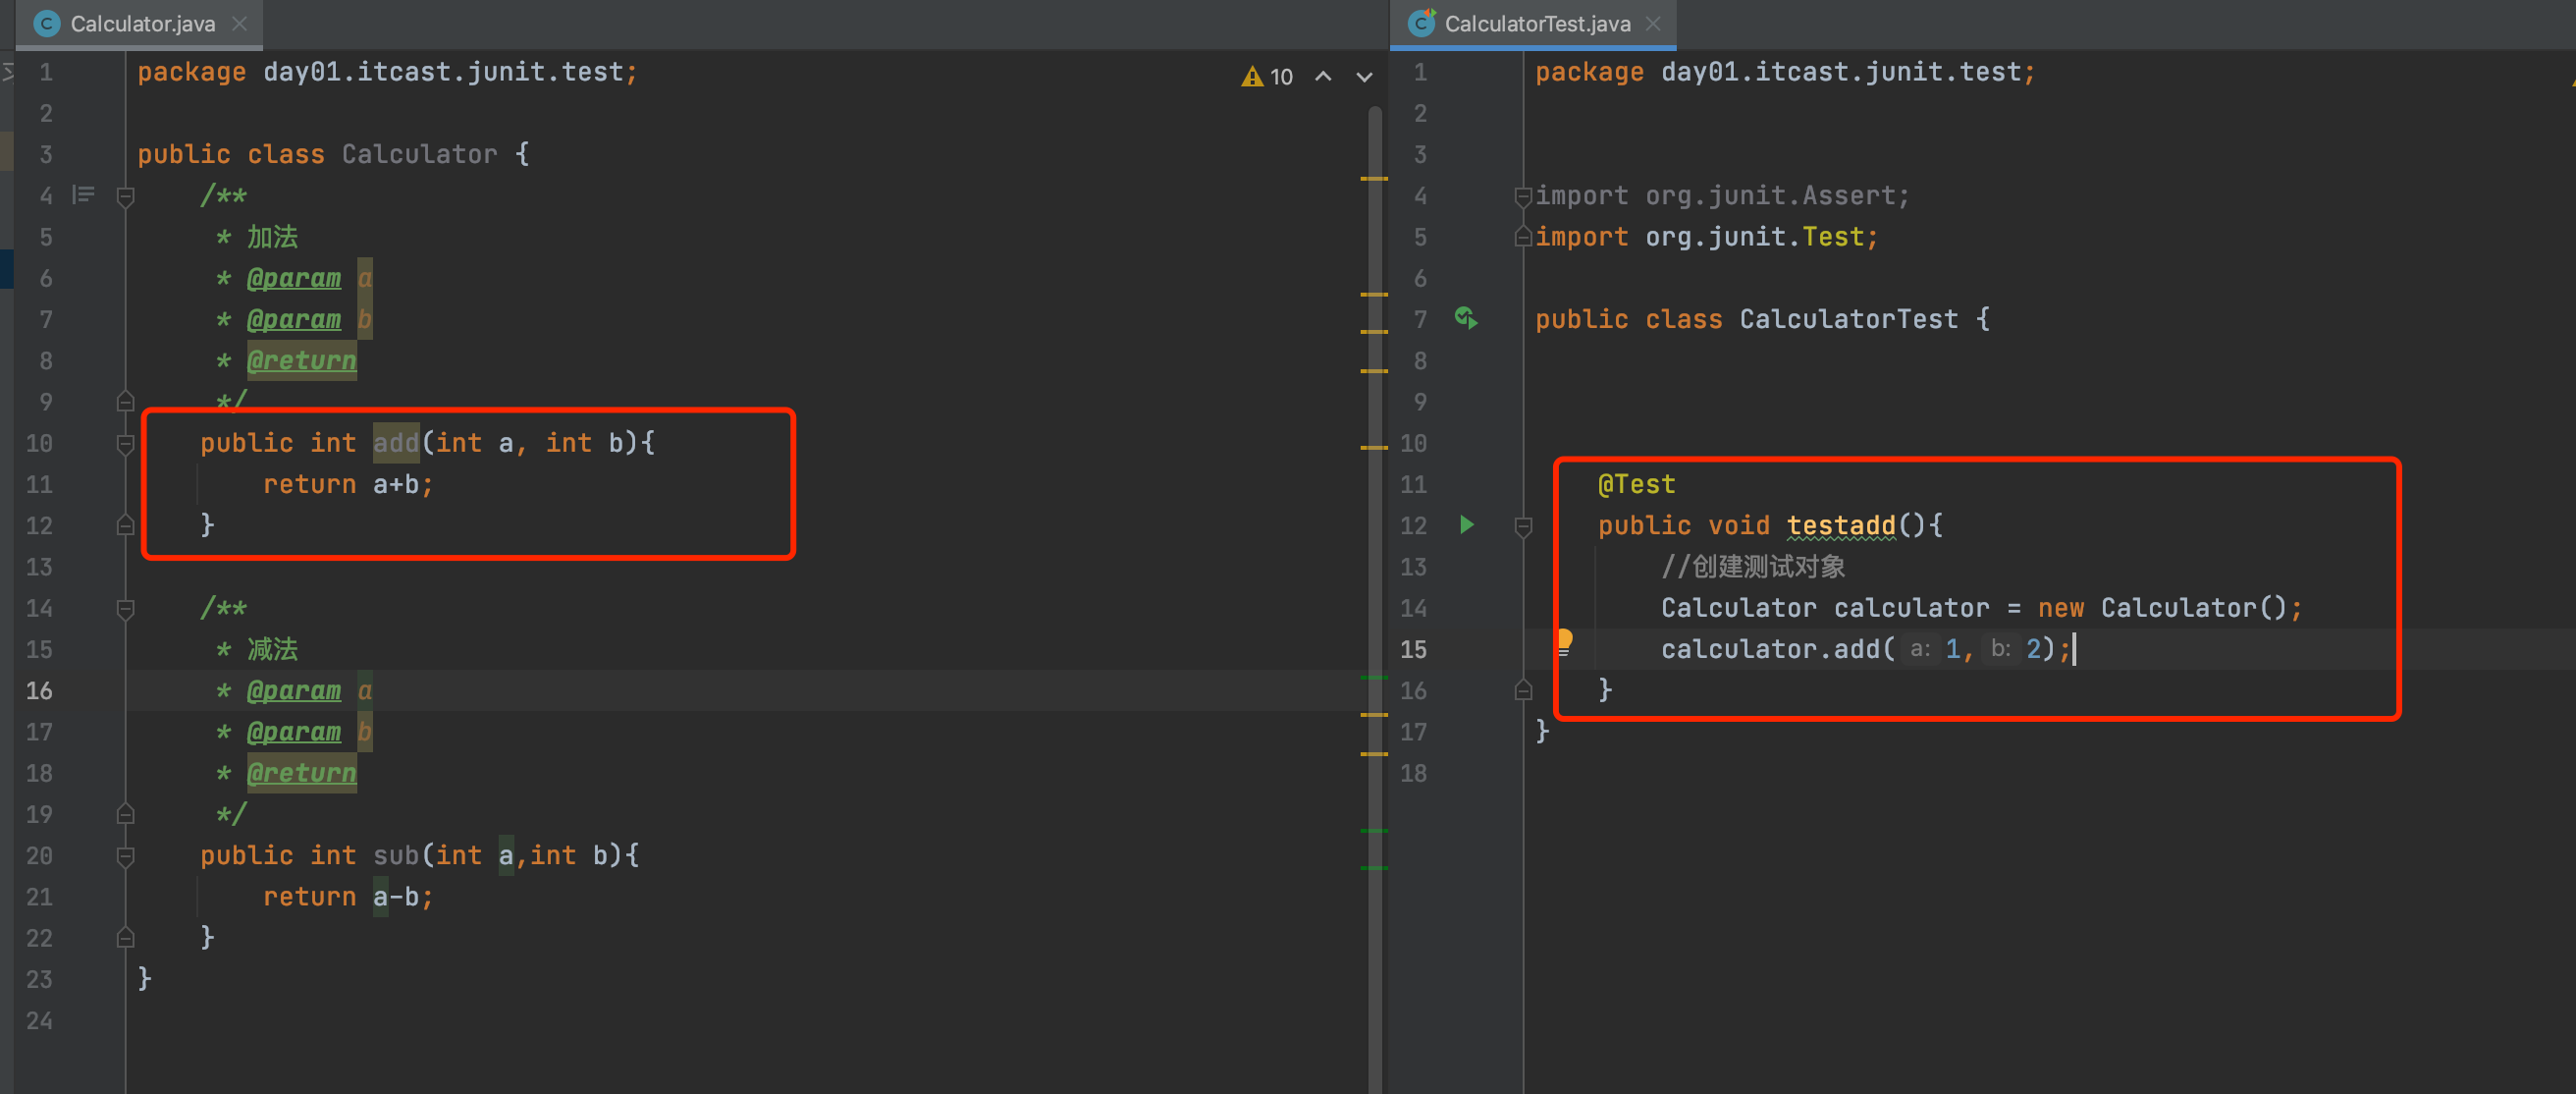
Task: Click the @param tag on line 16
Action: pyautogui.click(x=294, y=690)
